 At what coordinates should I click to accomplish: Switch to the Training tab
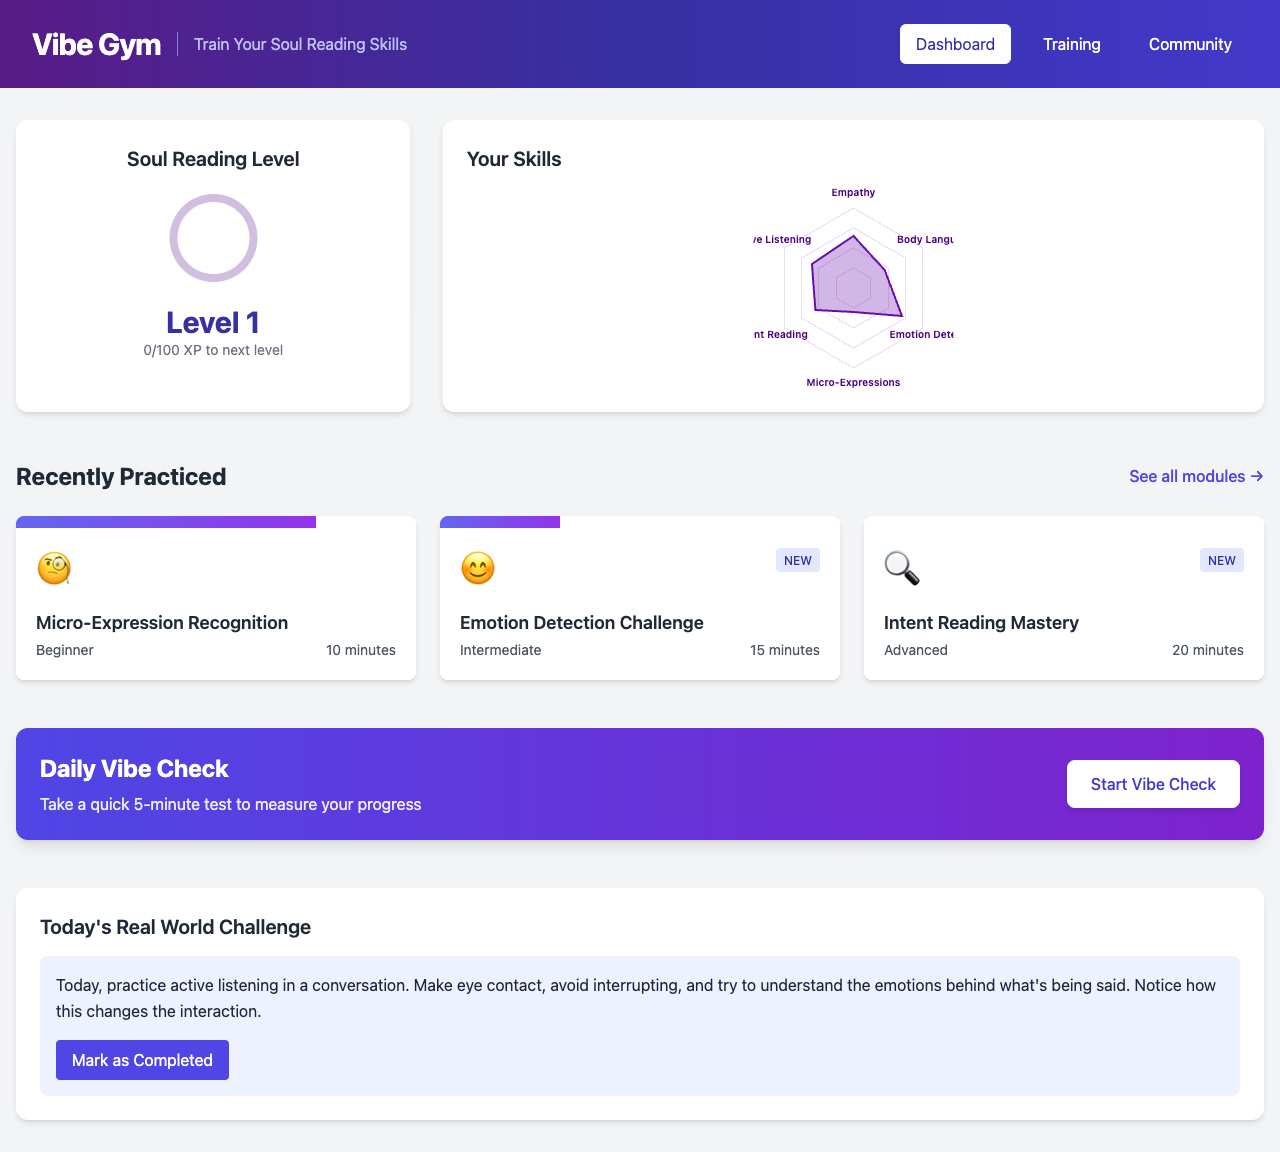[1071, 44]
